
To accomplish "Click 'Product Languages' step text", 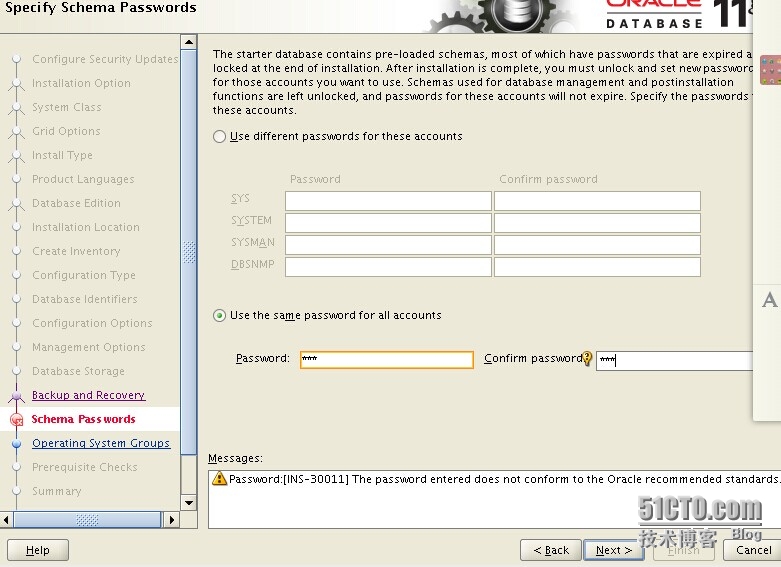I will pos(83,179).
